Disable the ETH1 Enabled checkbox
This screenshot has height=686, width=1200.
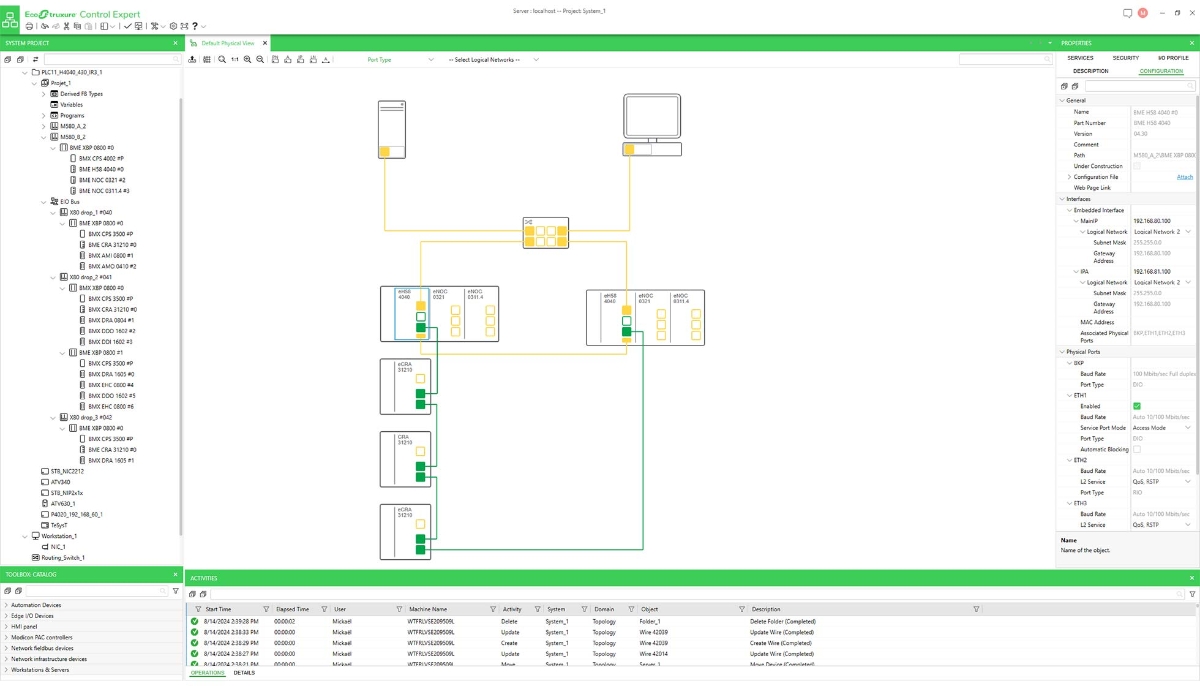tap(1136, 406)
